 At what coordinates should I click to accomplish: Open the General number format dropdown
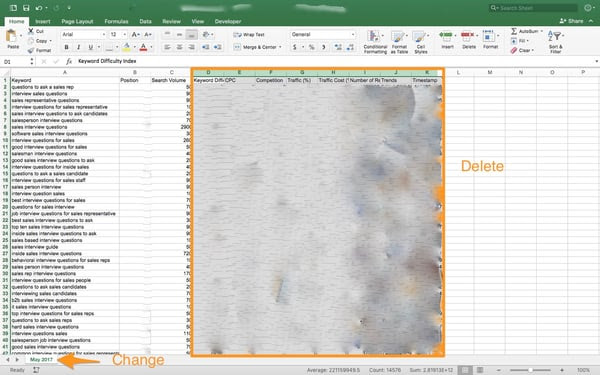tap(353, 34)
